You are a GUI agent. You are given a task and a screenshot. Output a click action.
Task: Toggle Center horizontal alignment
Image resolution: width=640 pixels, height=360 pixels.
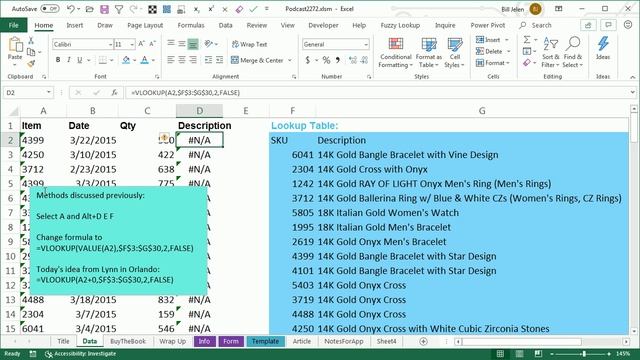click(182, 60)
